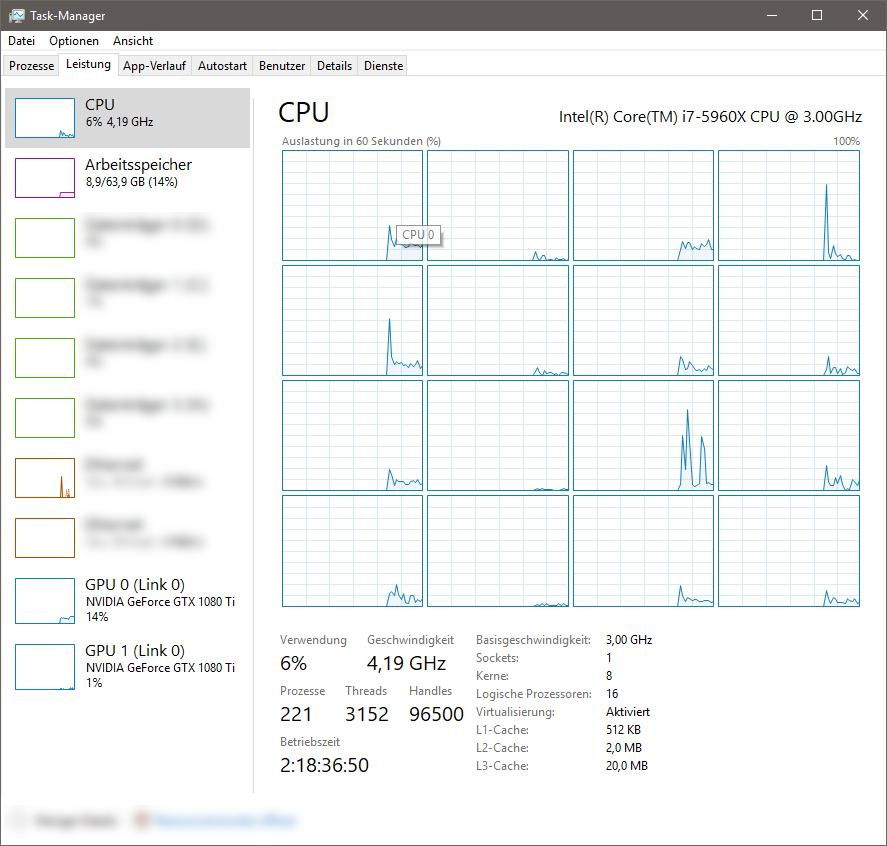Switch to the Prozesse tab
This screenshot has width=887, height=846.
(x=31, y=66)
